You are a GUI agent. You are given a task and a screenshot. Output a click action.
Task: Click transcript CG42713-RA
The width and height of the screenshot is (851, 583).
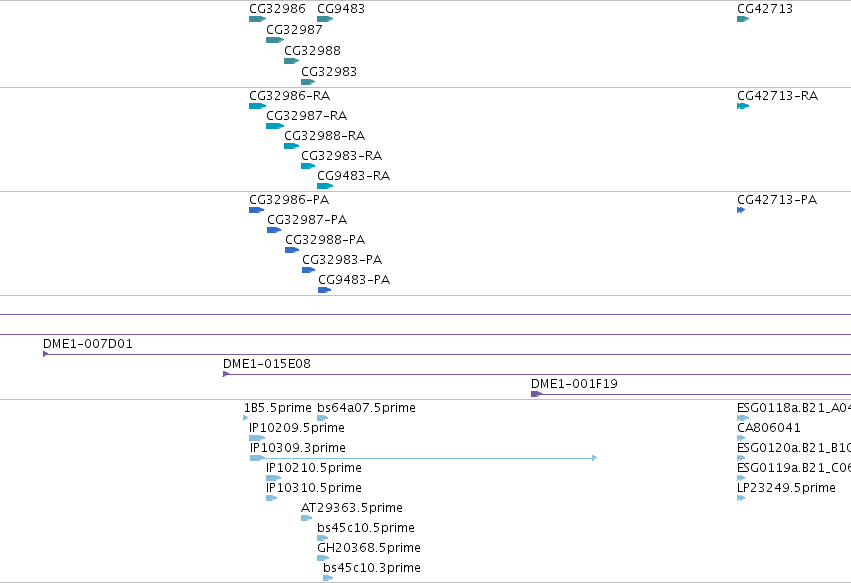pyautogui.click(x=742, y=106)
